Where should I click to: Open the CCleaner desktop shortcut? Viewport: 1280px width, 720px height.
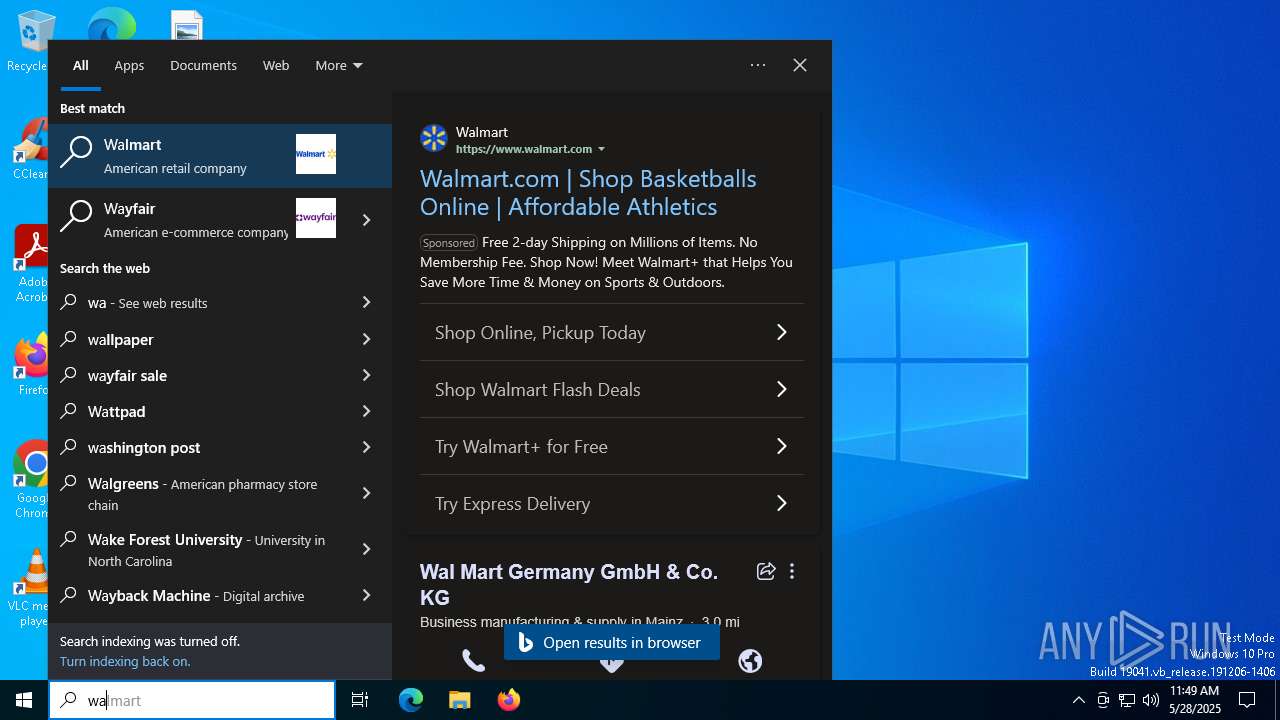30,148
